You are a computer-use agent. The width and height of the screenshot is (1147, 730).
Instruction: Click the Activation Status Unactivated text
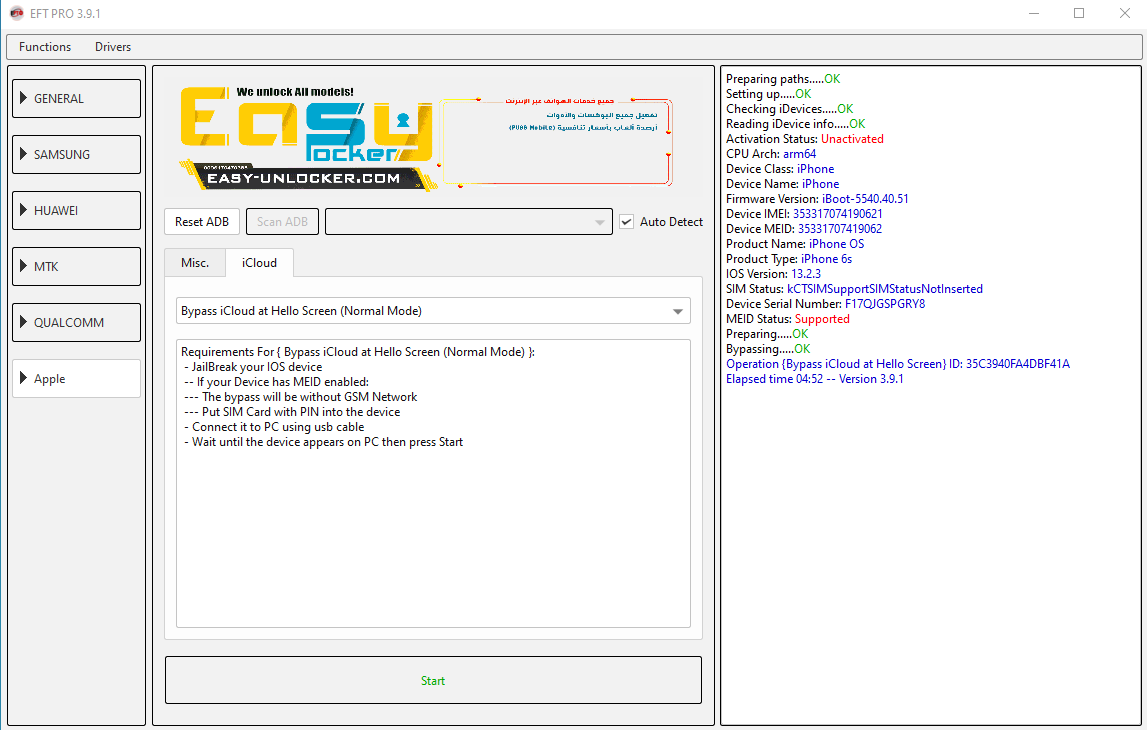point(852,139)
